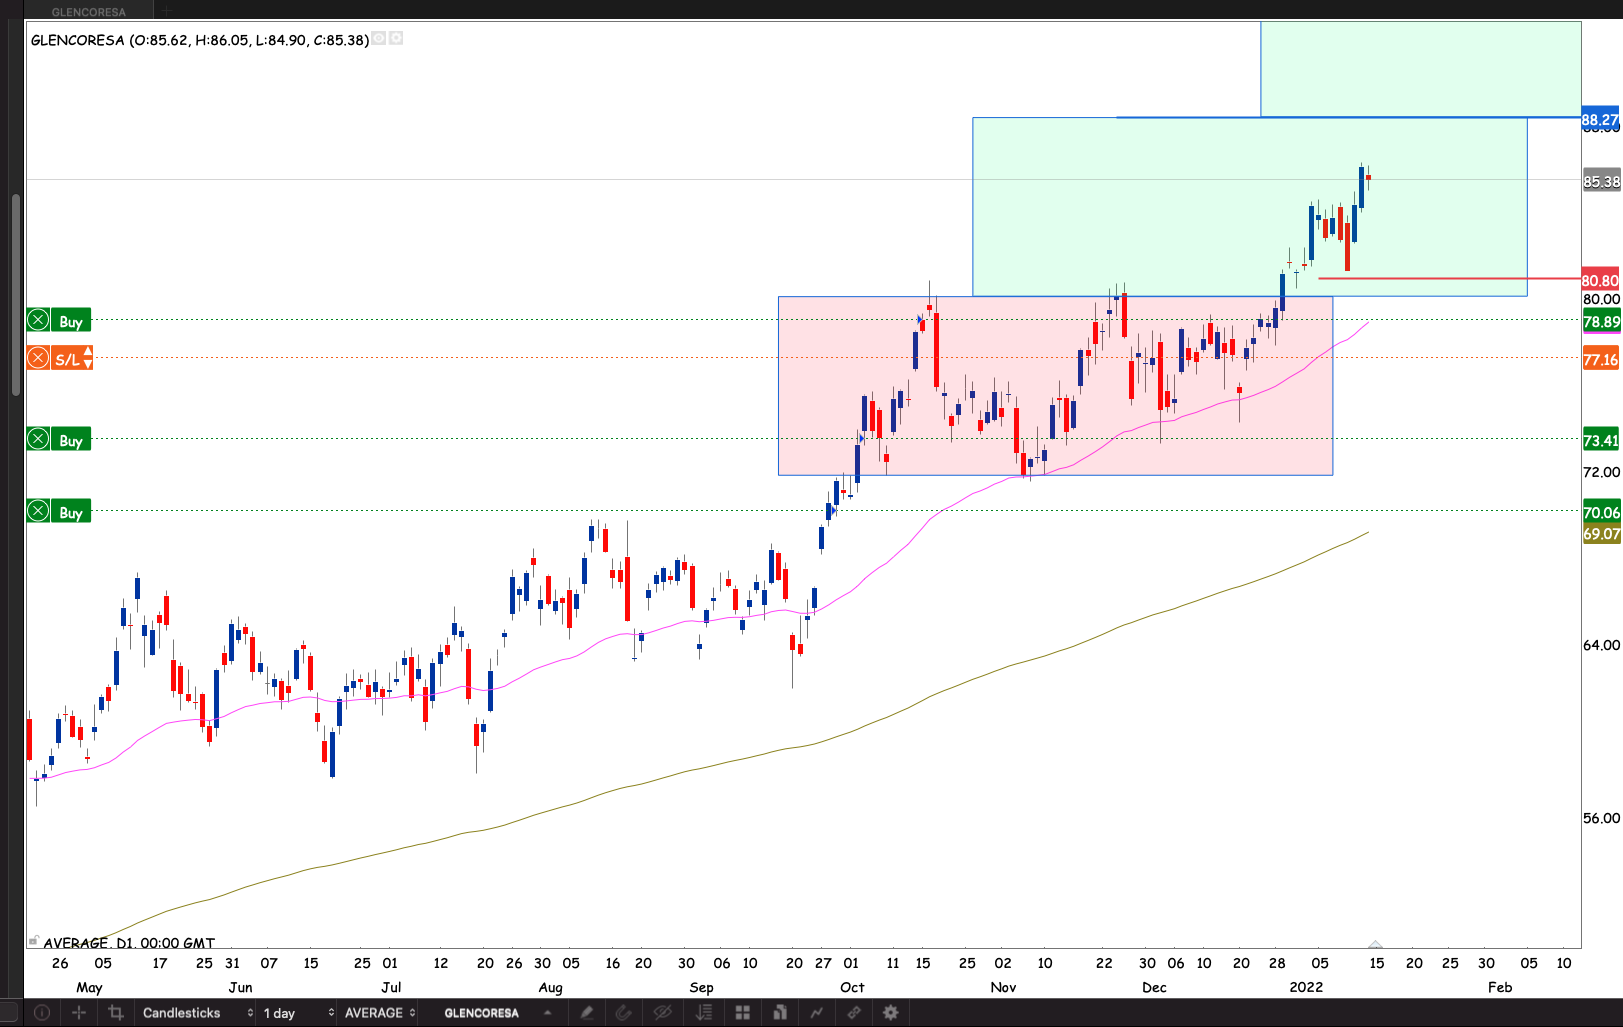Click the small gear beside OHLC header

click(396, 39)
